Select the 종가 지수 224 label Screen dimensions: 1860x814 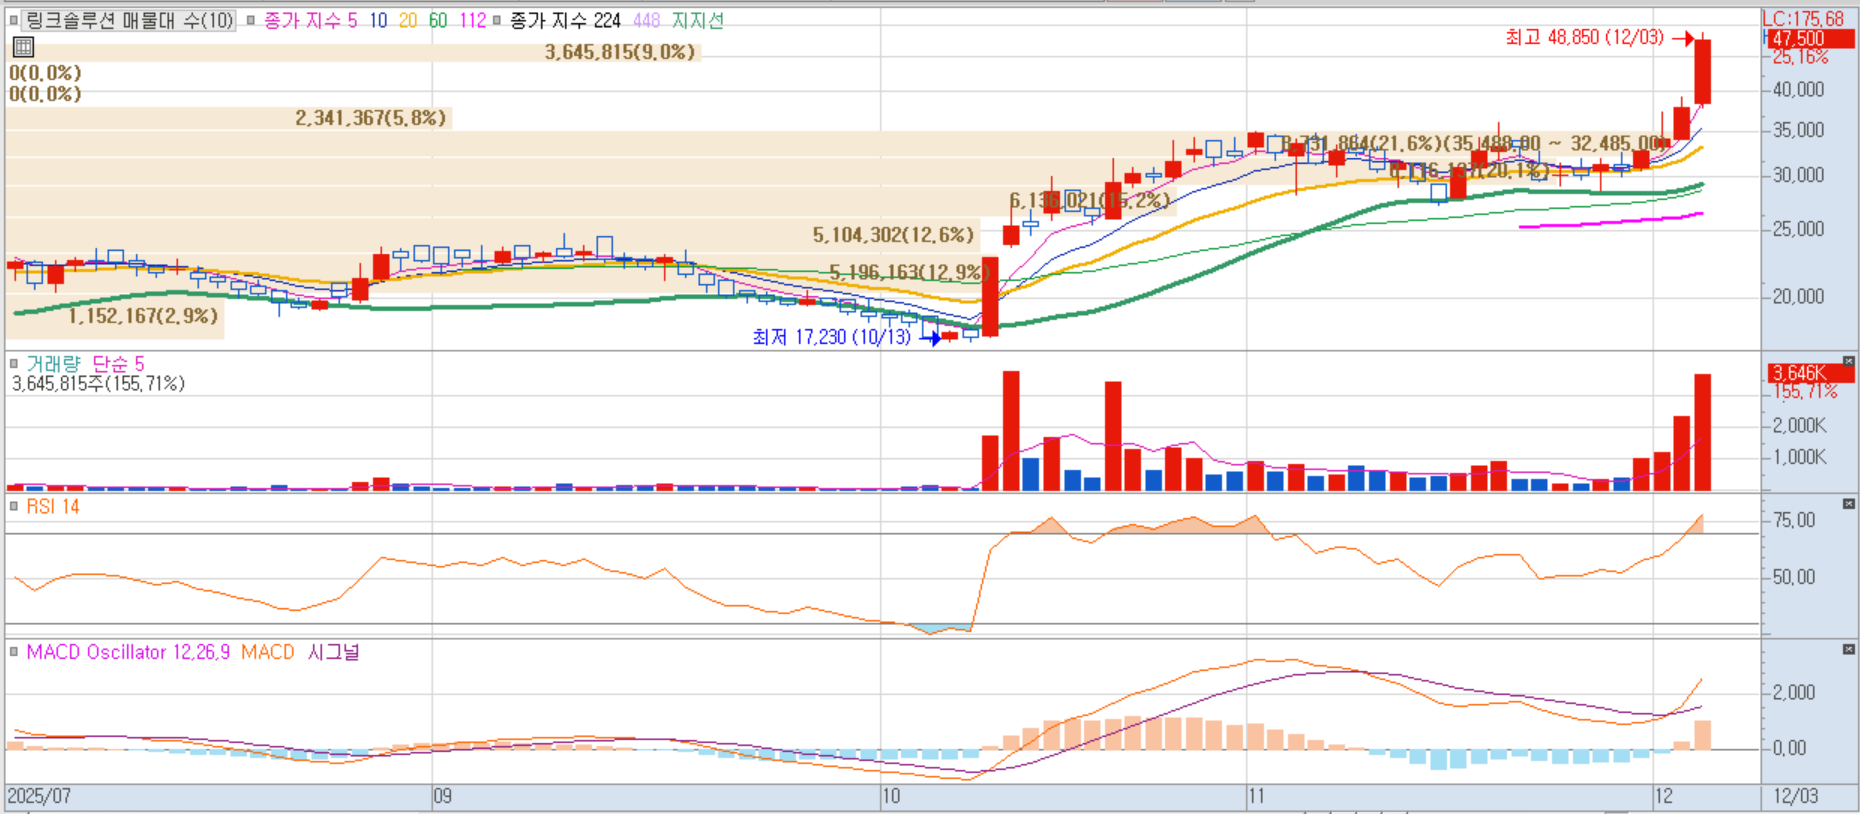pyautogui.click(x=565, y=20)
